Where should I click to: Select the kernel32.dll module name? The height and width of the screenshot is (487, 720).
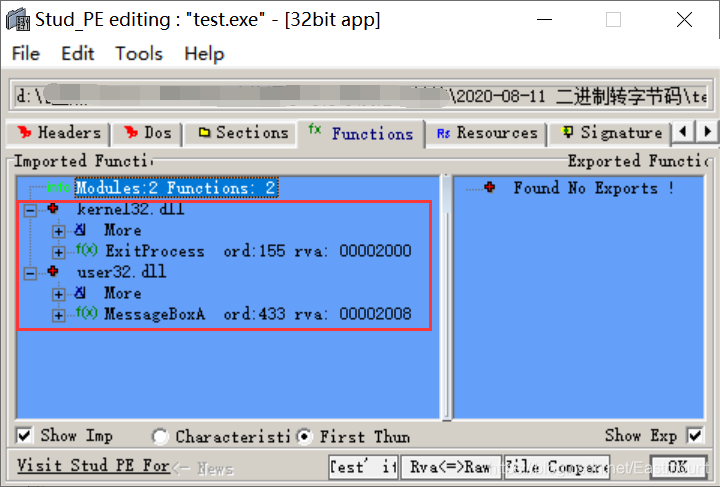coord(130,209)
